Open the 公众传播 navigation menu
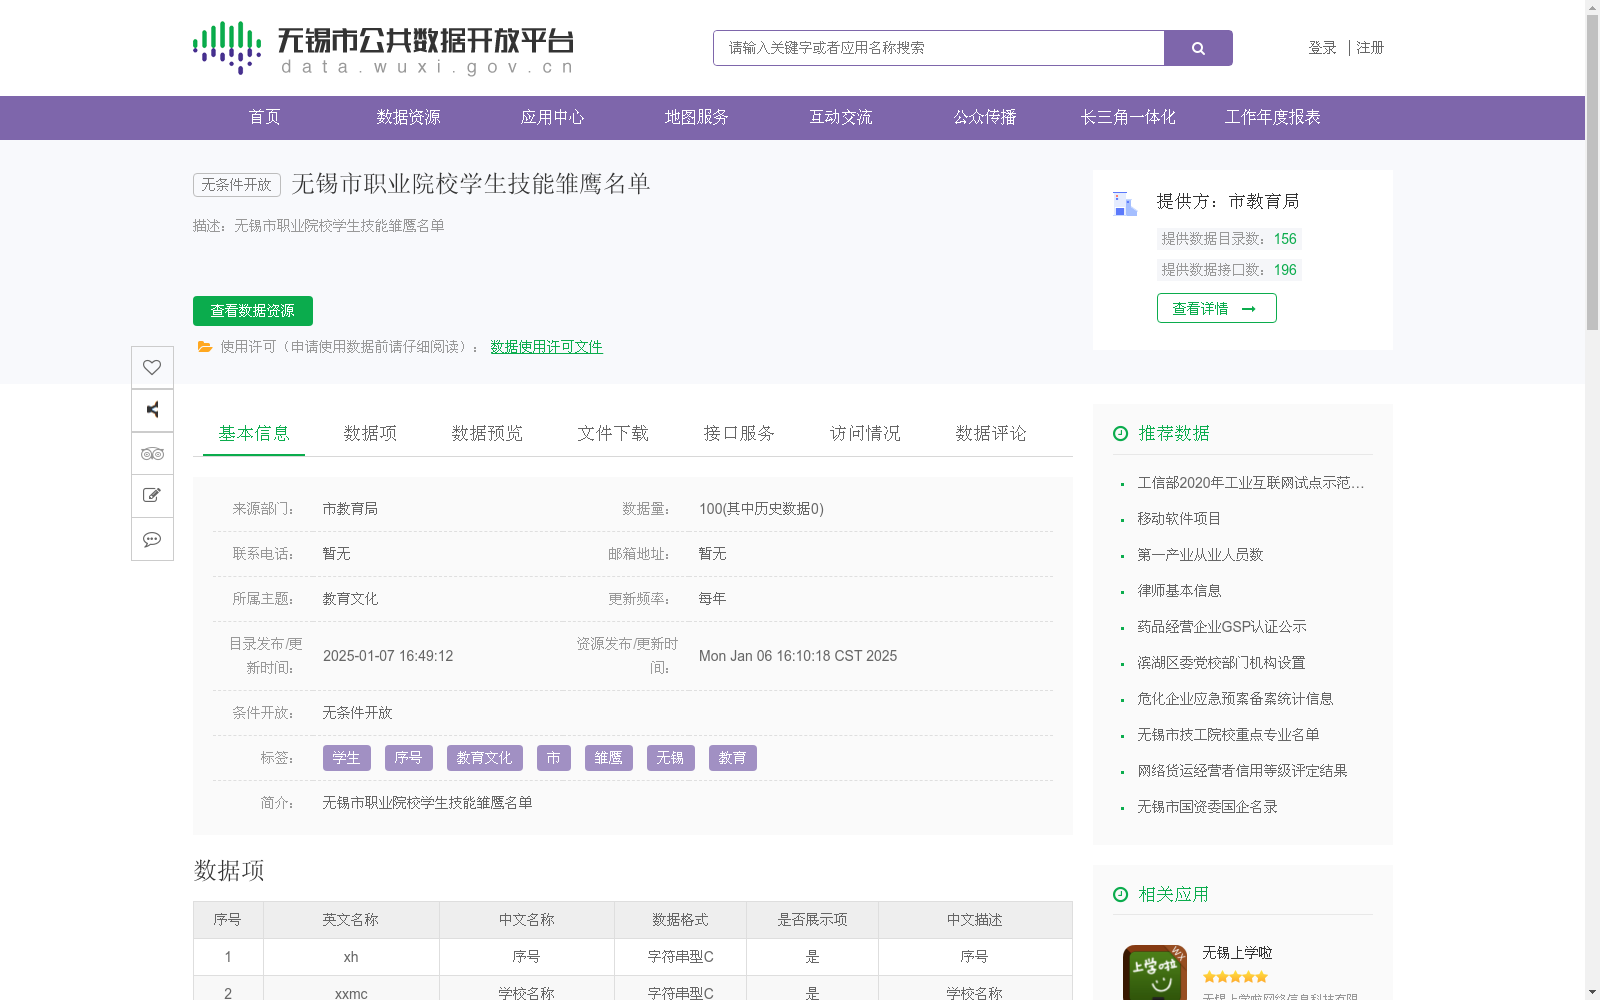This screenshot has height=1000, width=1600. [985, 118]
